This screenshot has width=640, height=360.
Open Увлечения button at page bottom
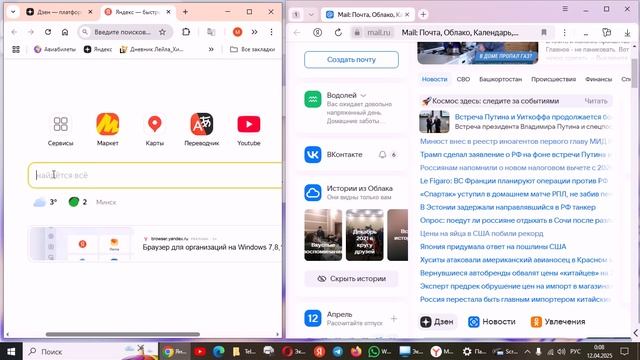point(558,322)
